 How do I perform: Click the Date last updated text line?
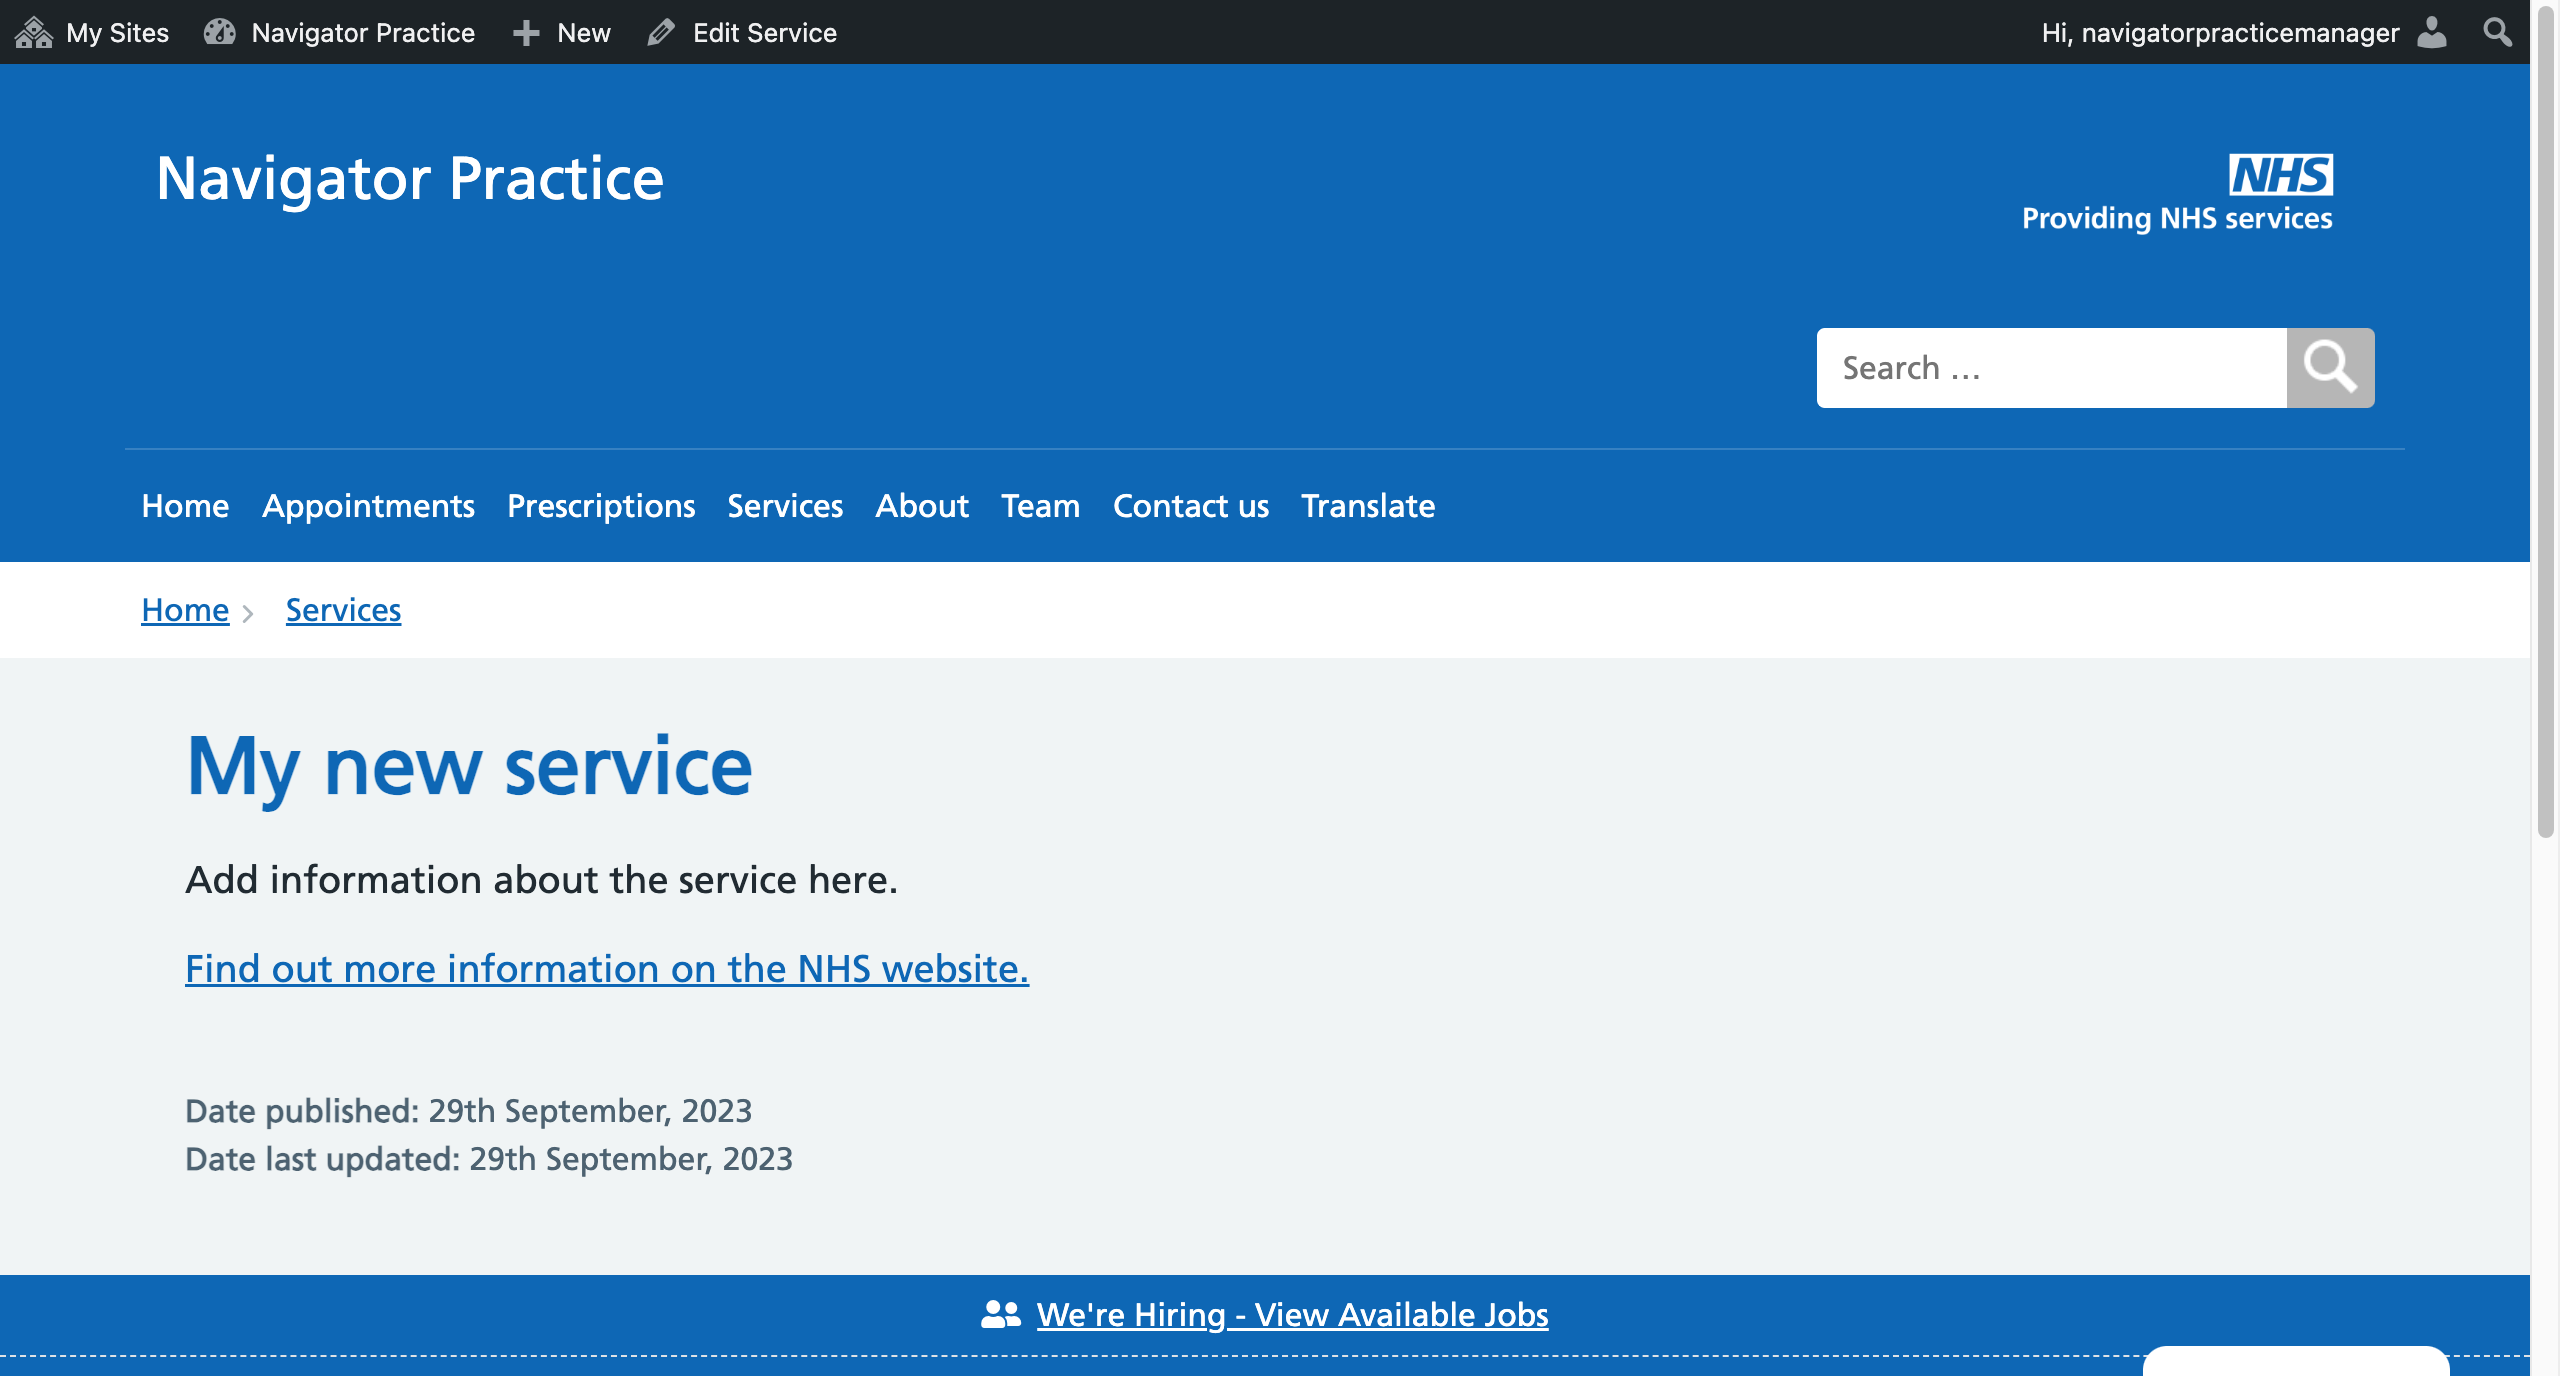tap(489, 1159)
